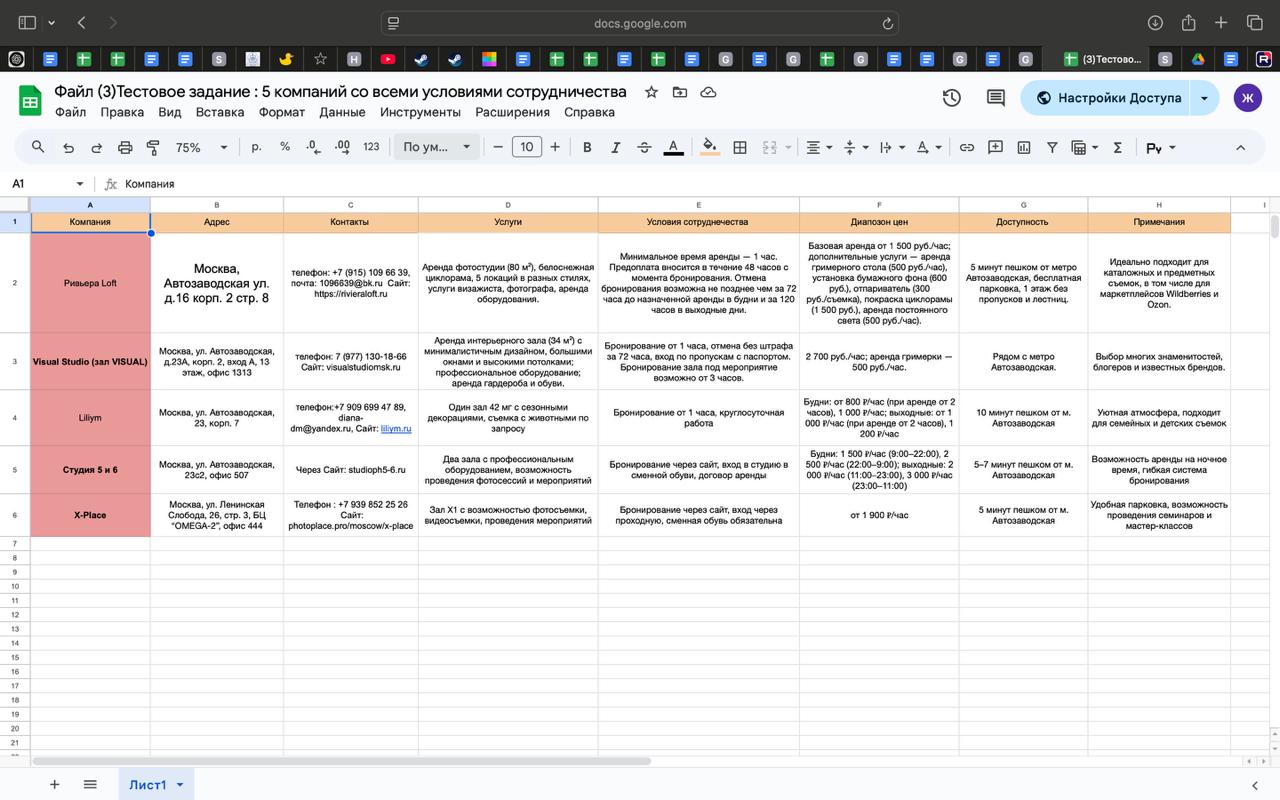Click the Safari address bar docs.google.com
Viewport: 1280px width, 800px height.
(640, 23)
